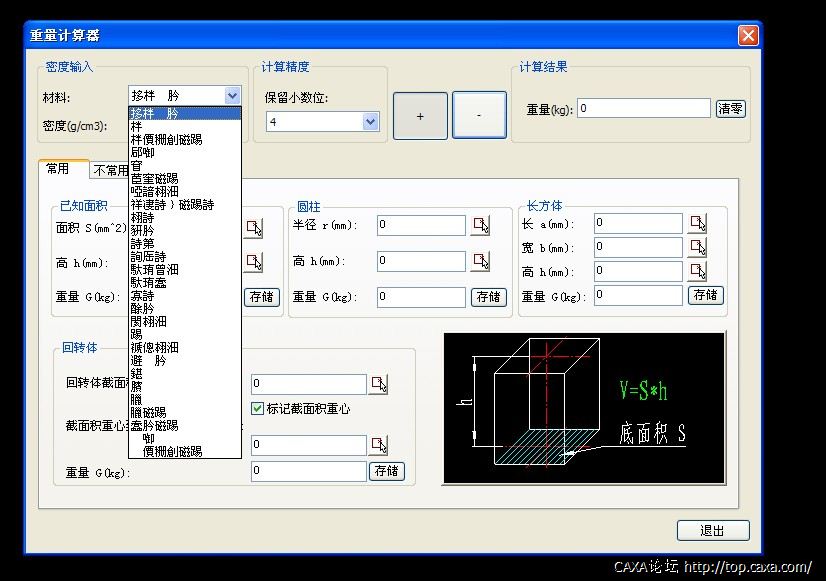Open the 保留小数位 precision dropdown
Image resolution: width=826 pixels, height=581 pixels.
click(x=370, y=122)
